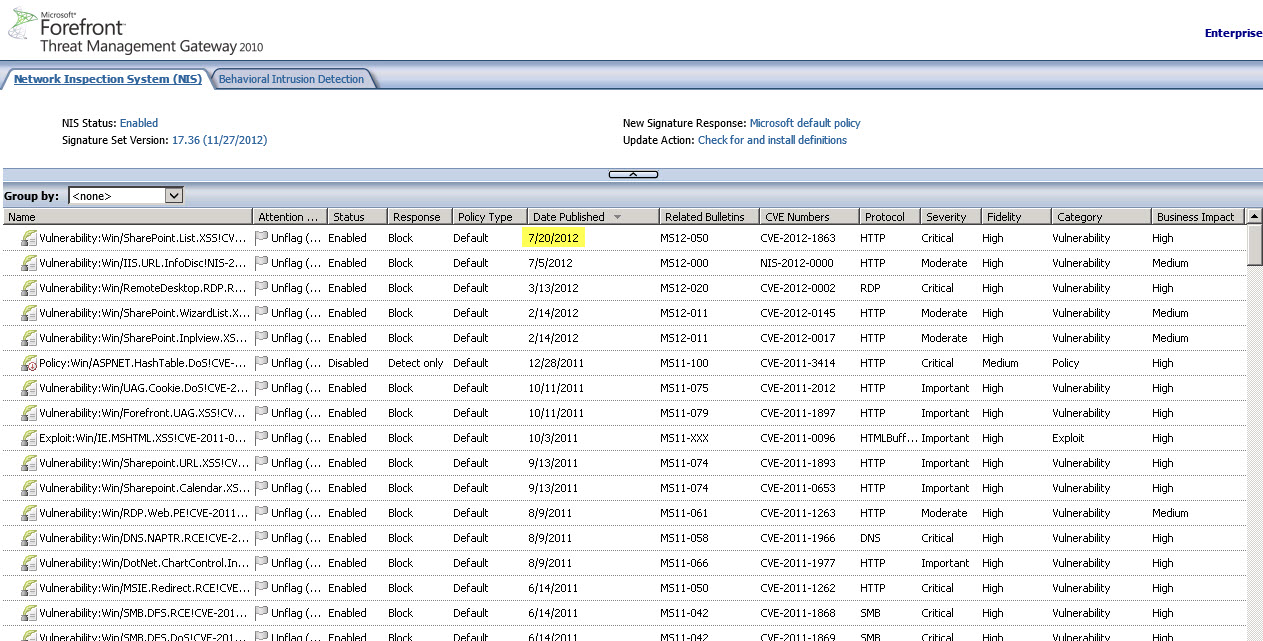The image size is (1263, 641).
Task: Click the flag icon in the IIS.URL.InfoDisc row
Action: (262, 263)
